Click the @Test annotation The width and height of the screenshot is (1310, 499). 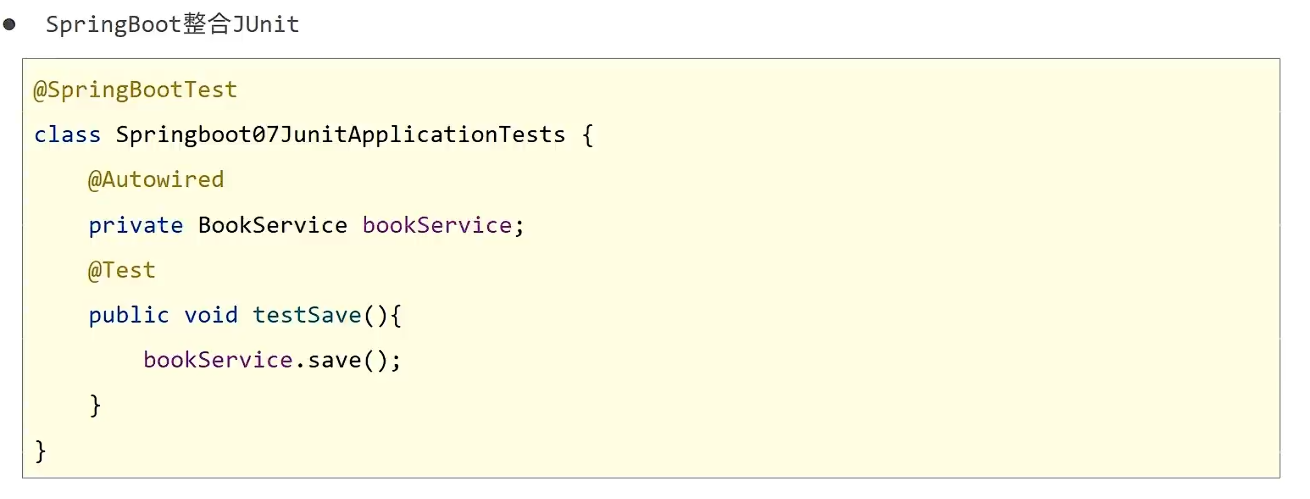coord(122,270)
